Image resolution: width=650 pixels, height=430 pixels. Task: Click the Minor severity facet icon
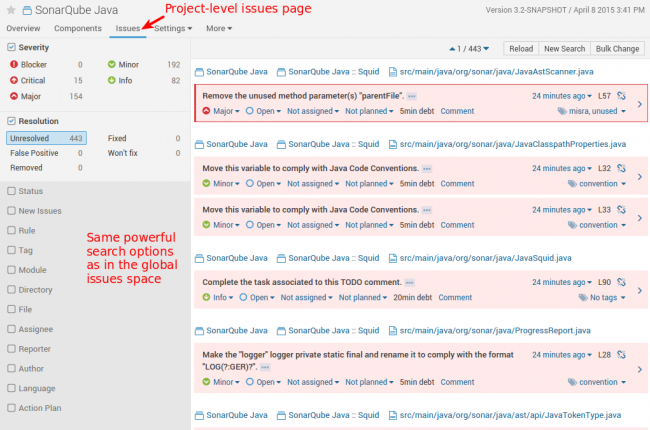tap(112, 64)
